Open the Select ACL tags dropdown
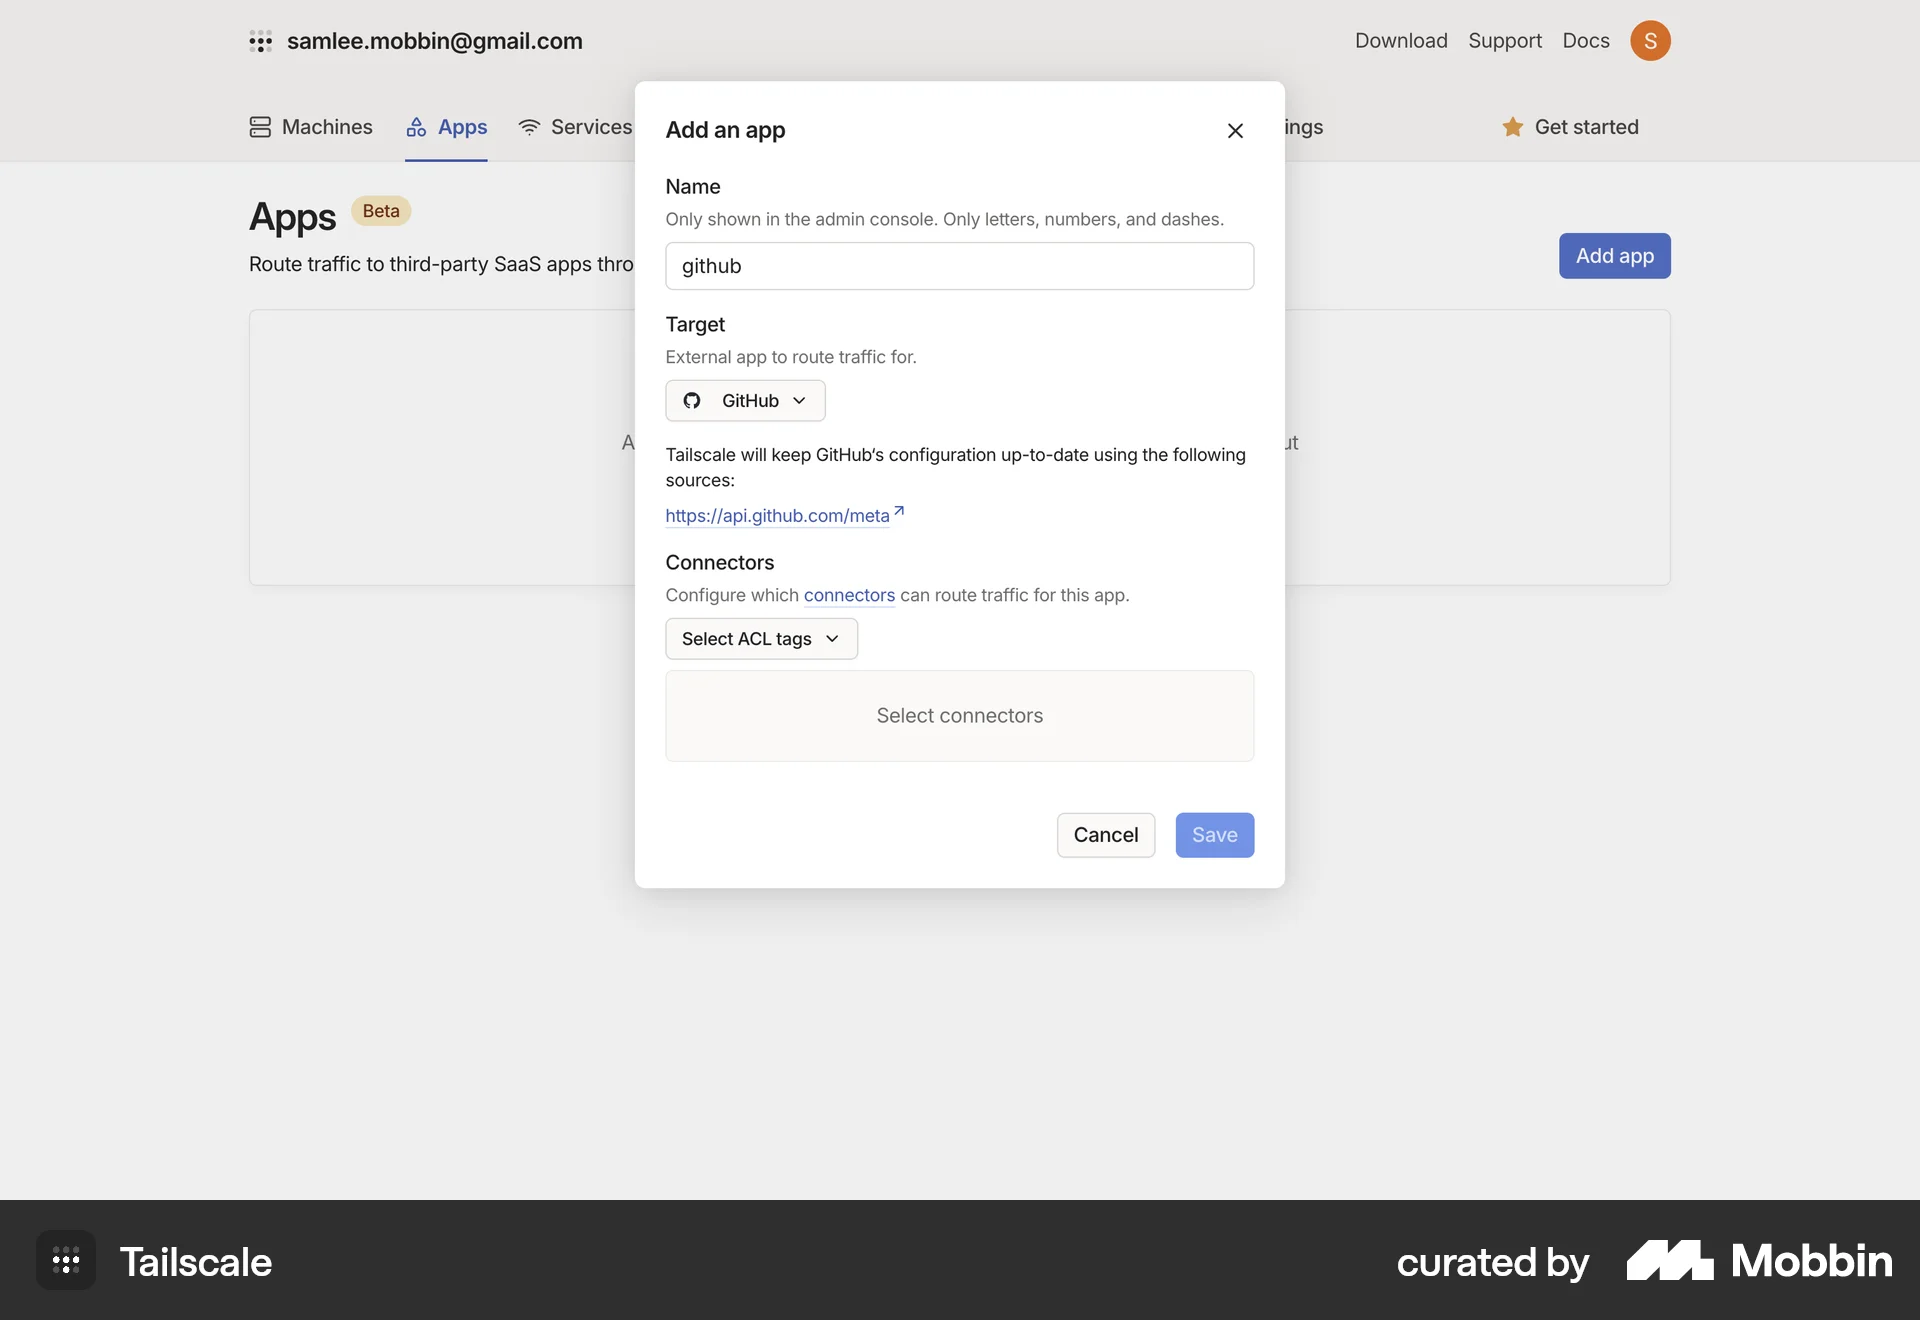The width and height of the screenshot is (1920, 1320). click(x=761, y=638)
